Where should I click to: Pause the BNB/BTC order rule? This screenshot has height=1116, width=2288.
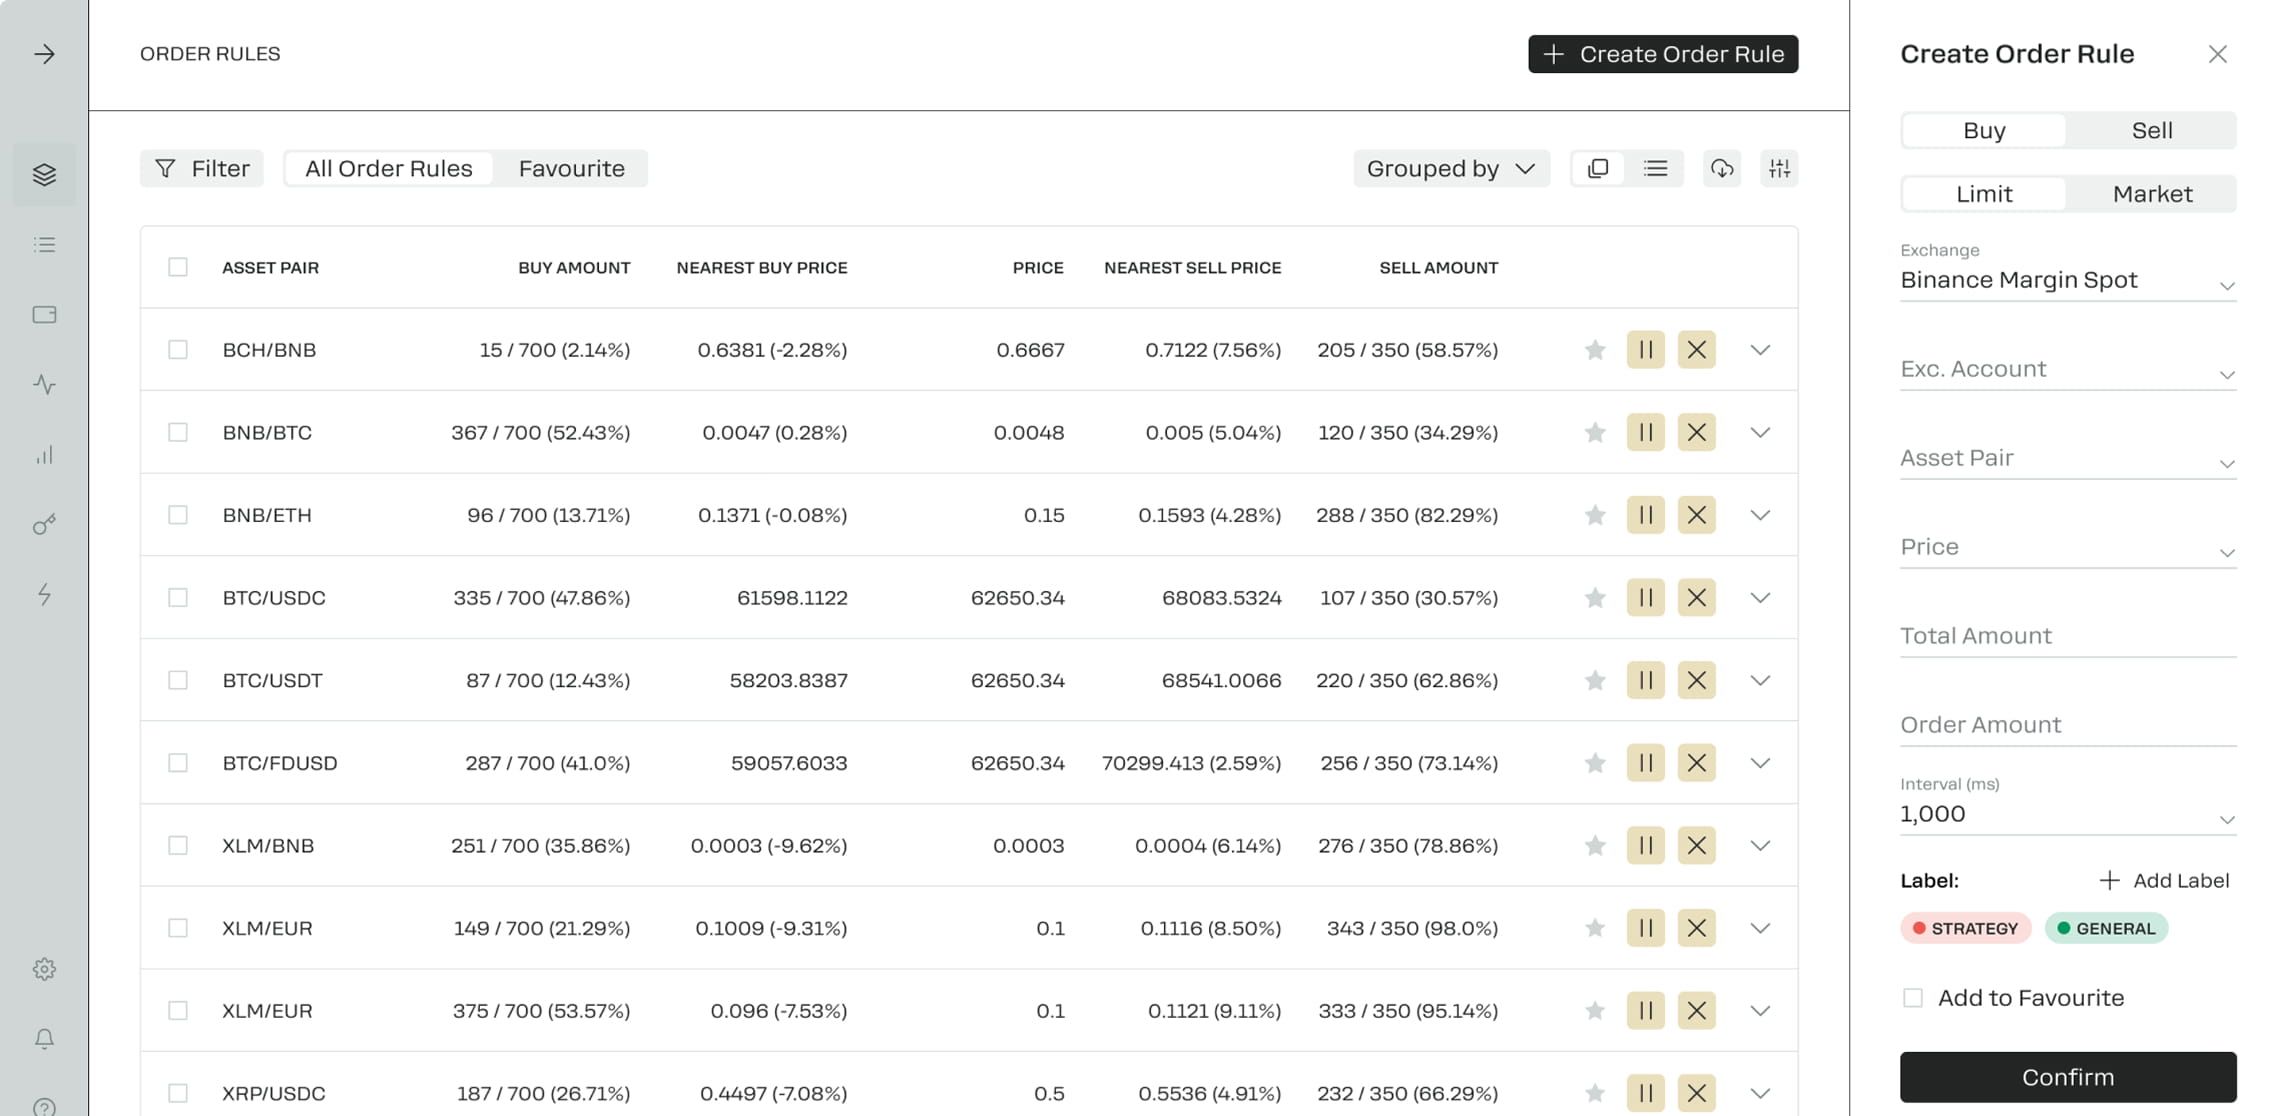(x=1645, y=433)
